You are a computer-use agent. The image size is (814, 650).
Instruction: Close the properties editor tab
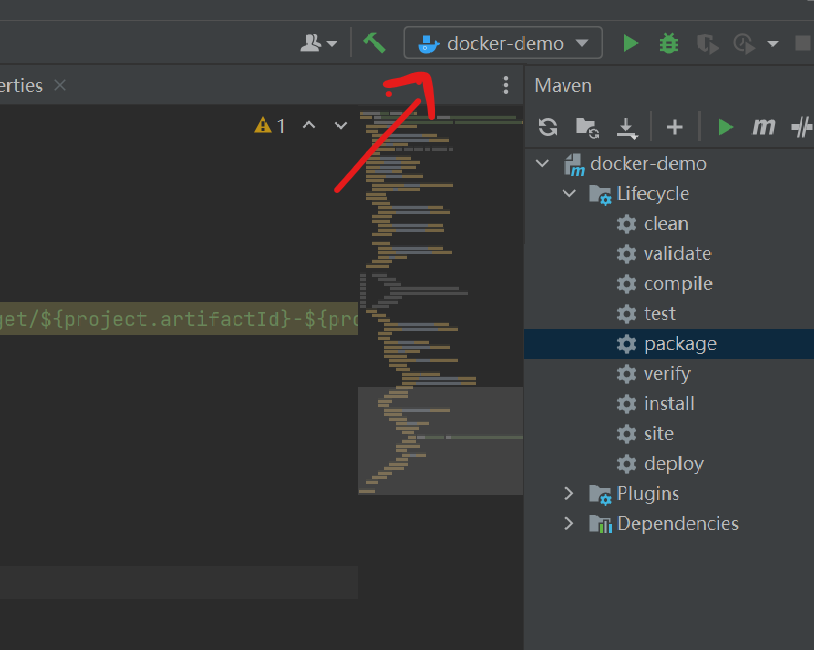pos(60,85)
